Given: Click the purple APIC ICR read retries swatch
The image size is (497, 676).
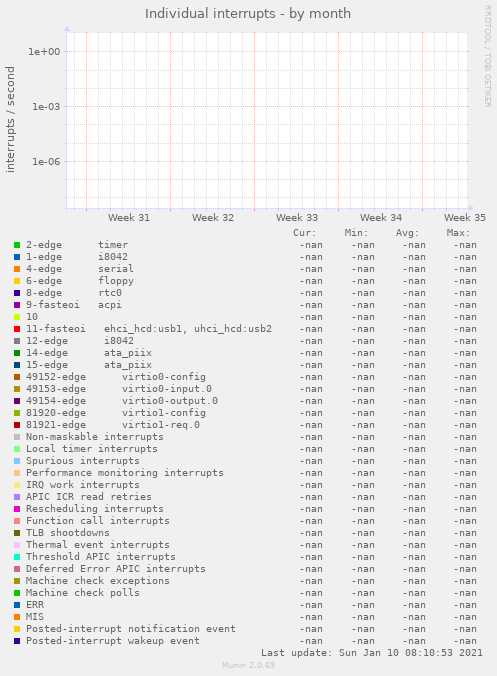Looking at the screenshot, I should [x=17, y=497].
